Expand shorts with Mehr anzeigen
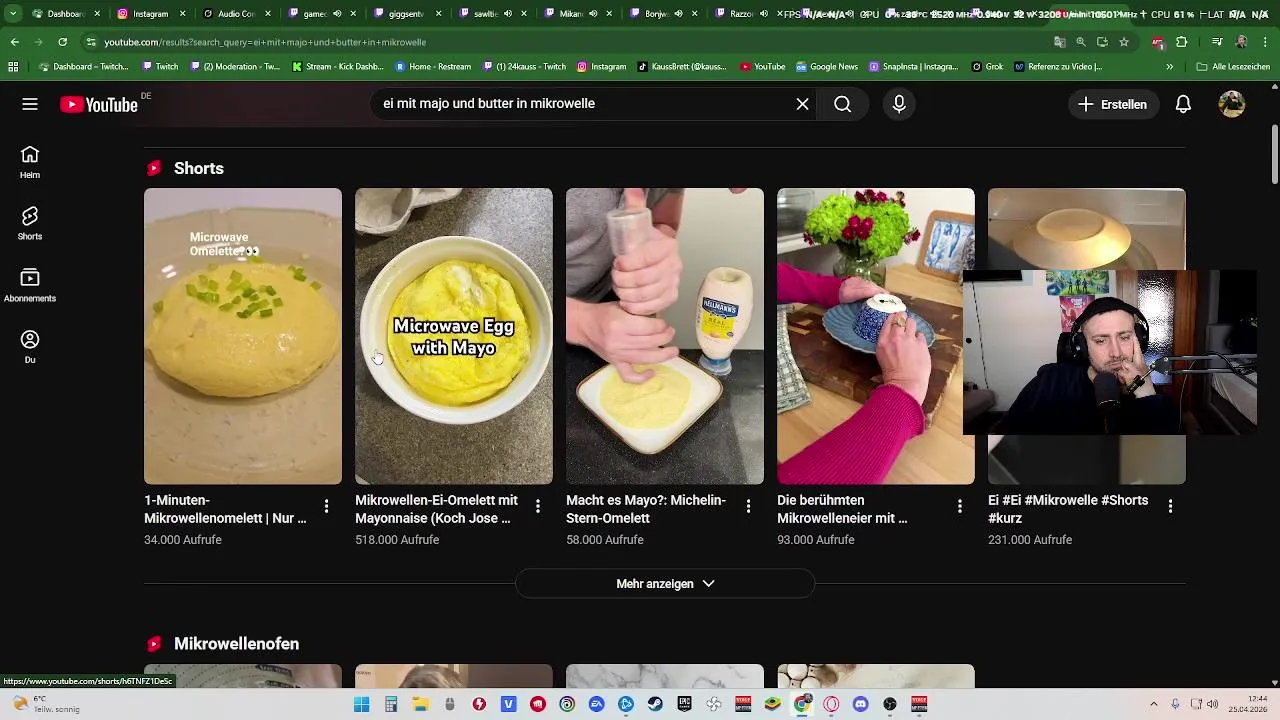 pos(665,584)
